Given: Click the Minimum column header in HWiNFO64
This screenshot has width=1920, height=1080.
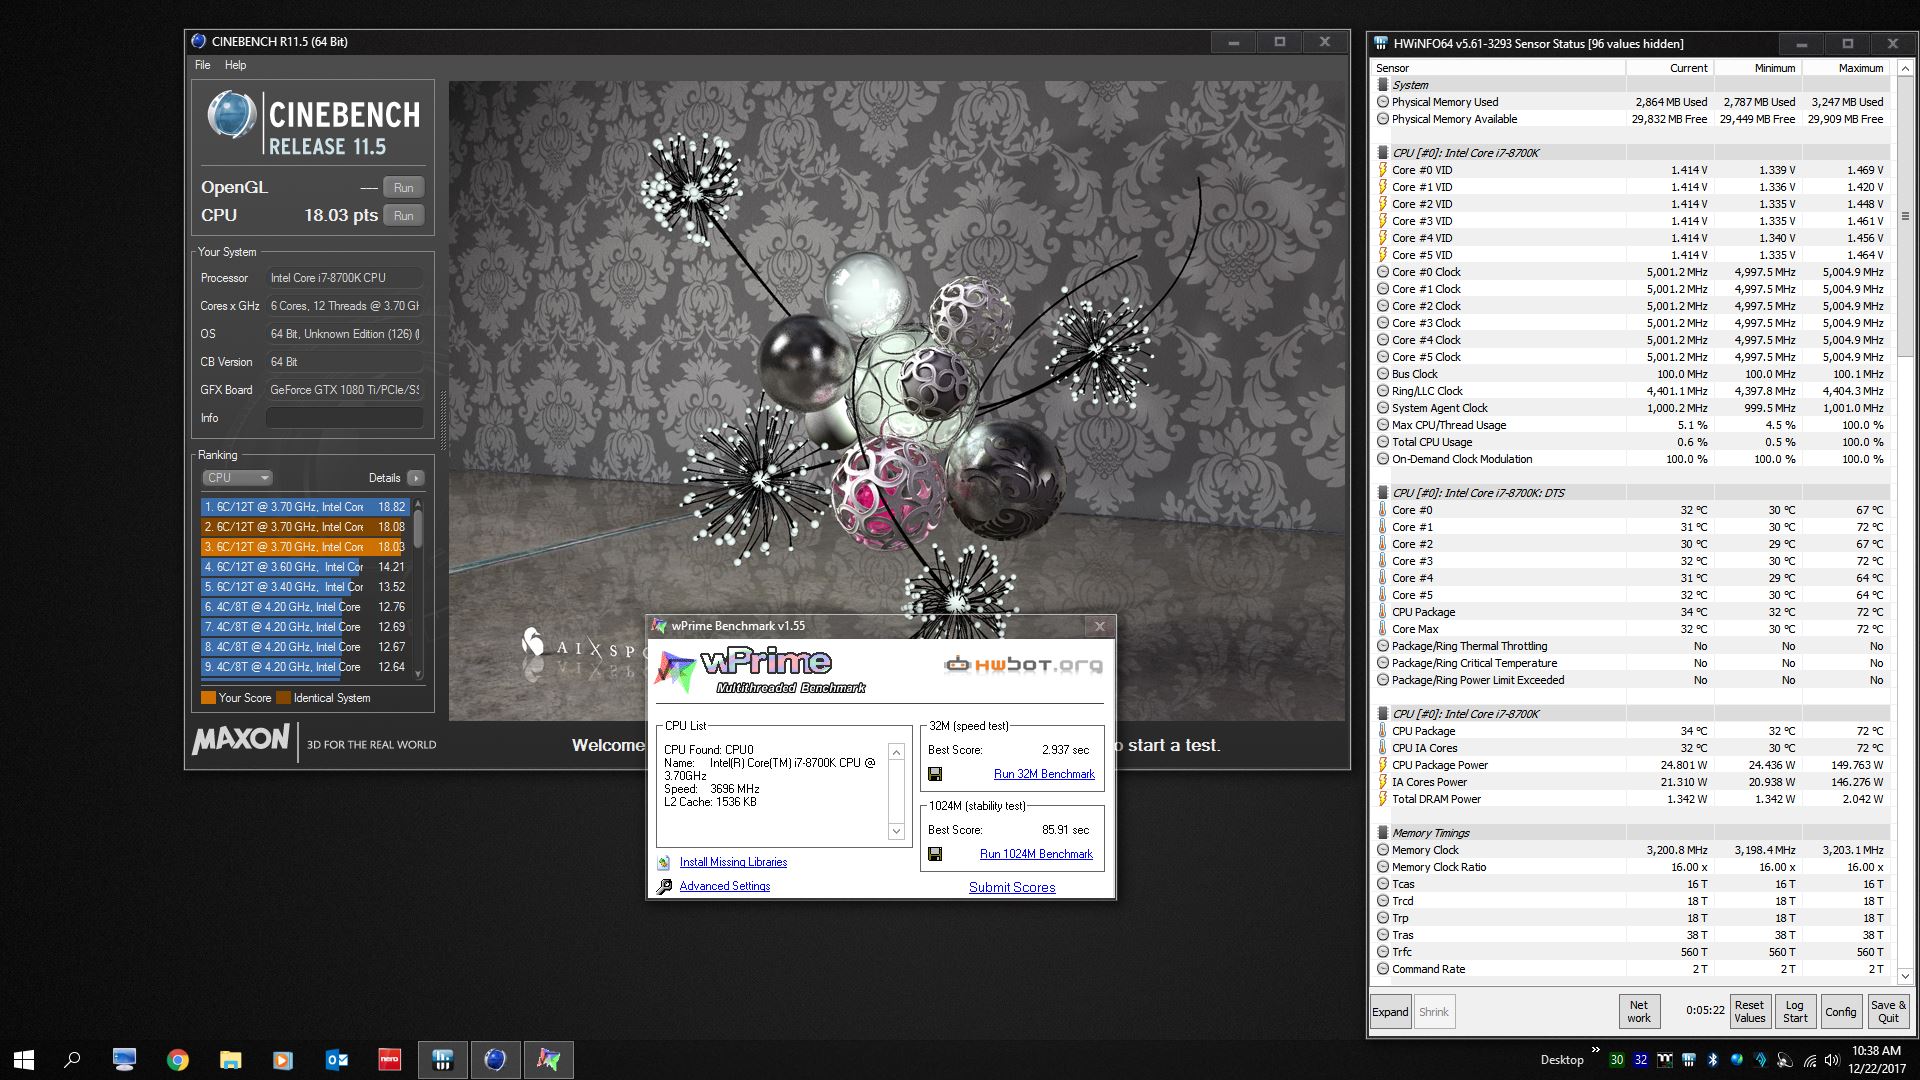Looking at the screenshot, I should (x=1758, y=68).
